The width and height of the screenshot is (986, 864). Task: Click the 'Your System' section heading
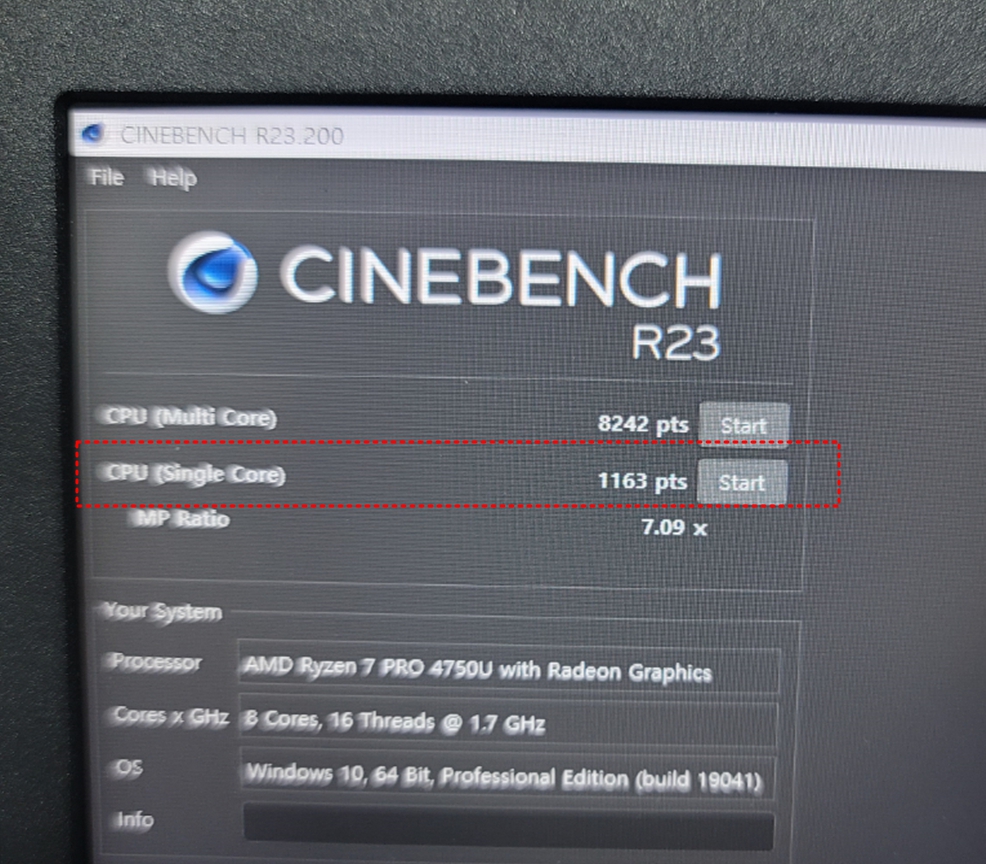point(163,611)
